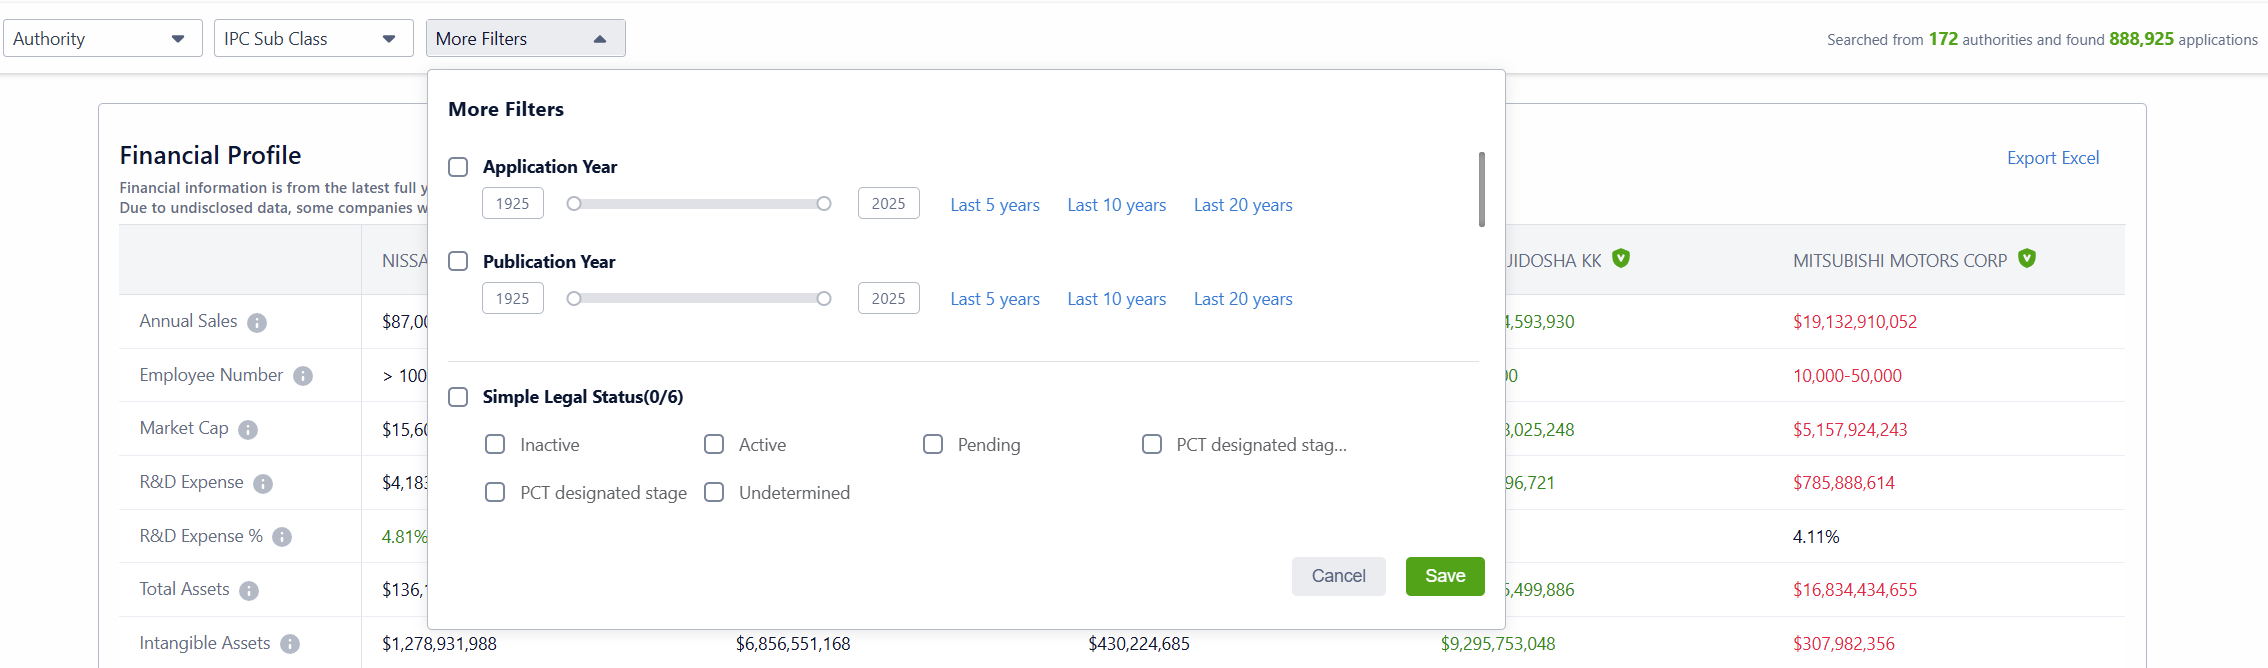Expand the IPC Sub Class dropdown
This screenshot has height=668, width=2268.
click(313, 39)
